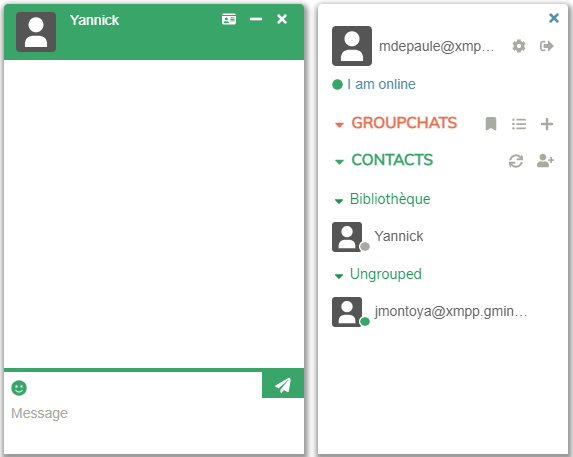Show the groupchat list icon
This screenshot has width=573, height=457.
(x=519, y=124)
